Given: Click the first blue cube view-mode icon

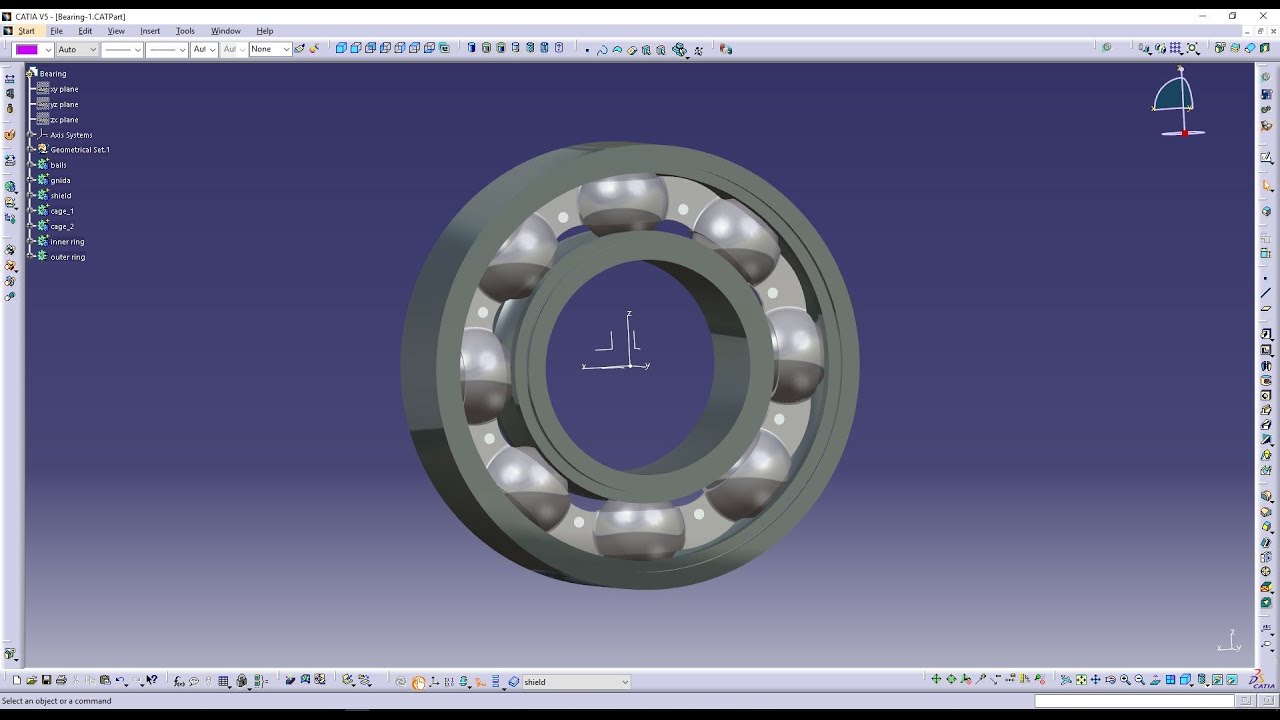Looking at the screenshot, I should click(341, 48).
